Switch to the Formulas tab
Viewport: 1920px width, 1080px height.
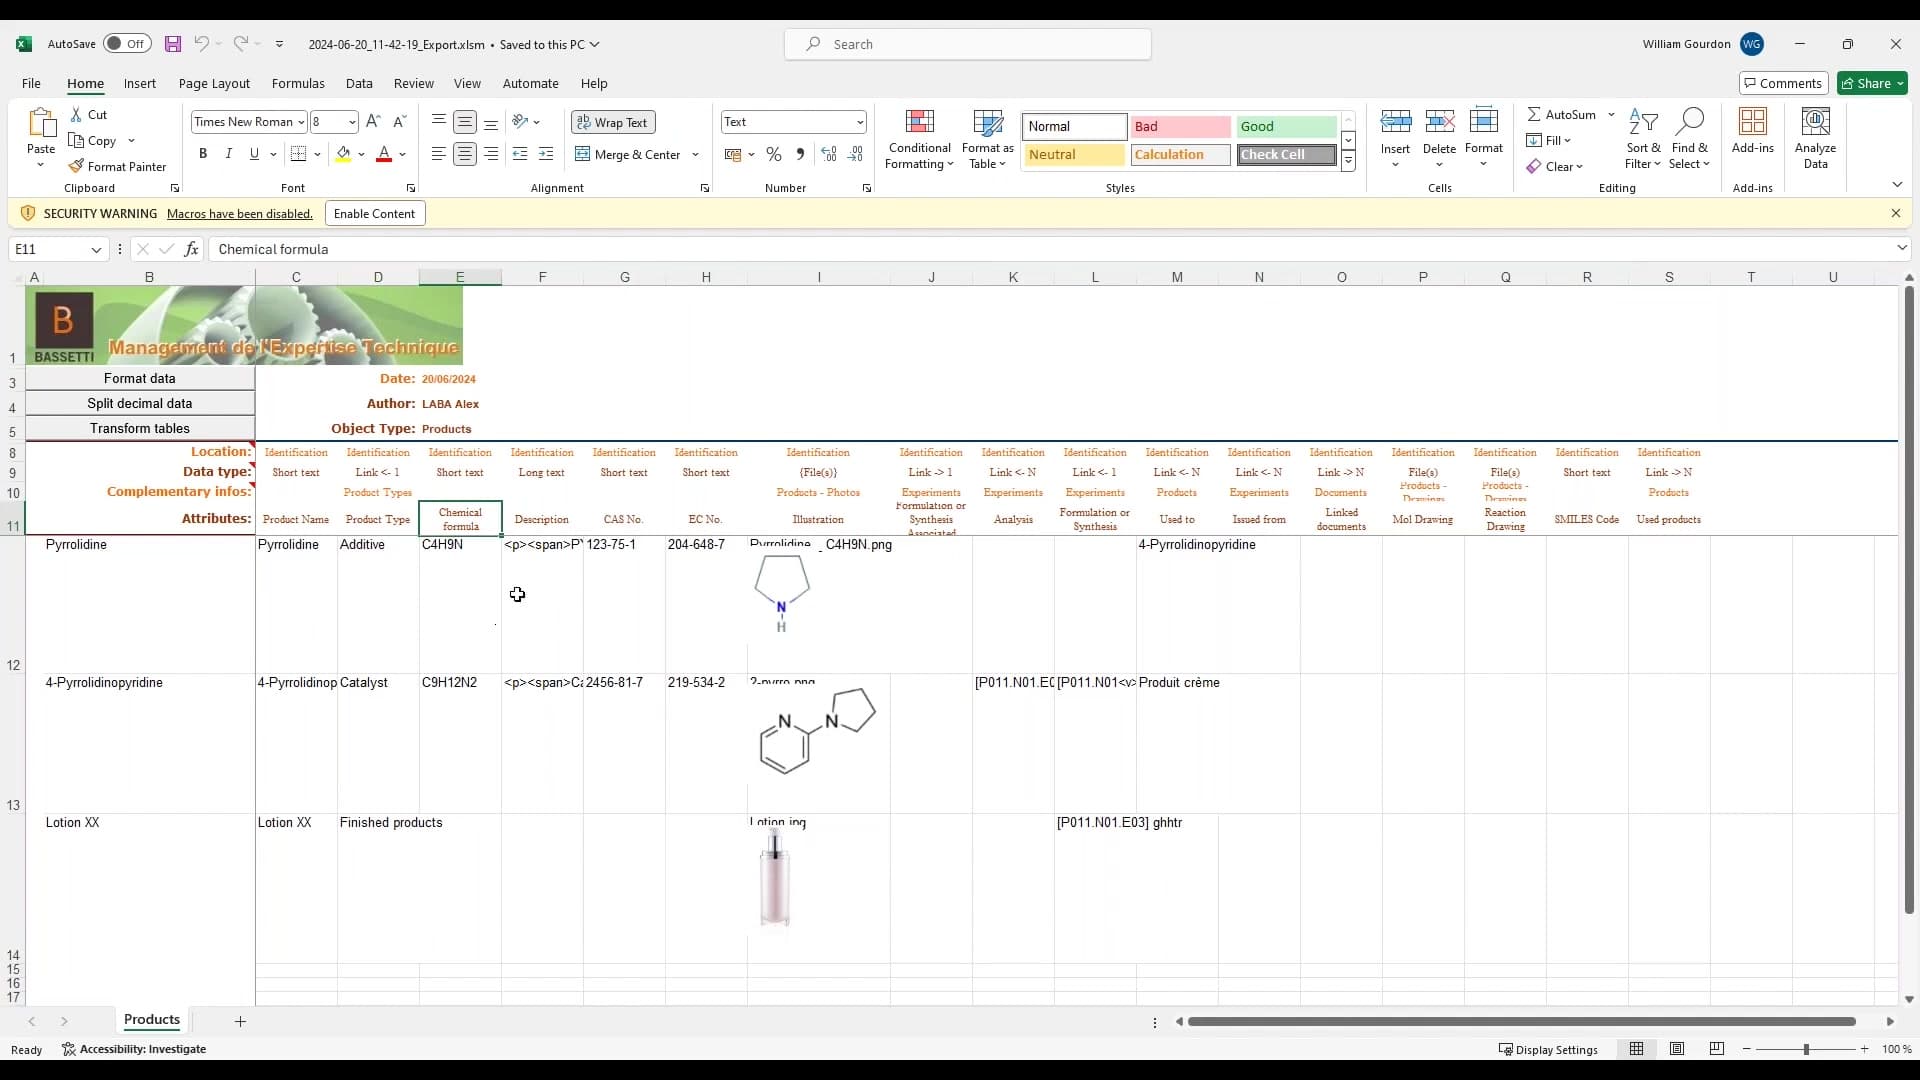pos(298,84)
